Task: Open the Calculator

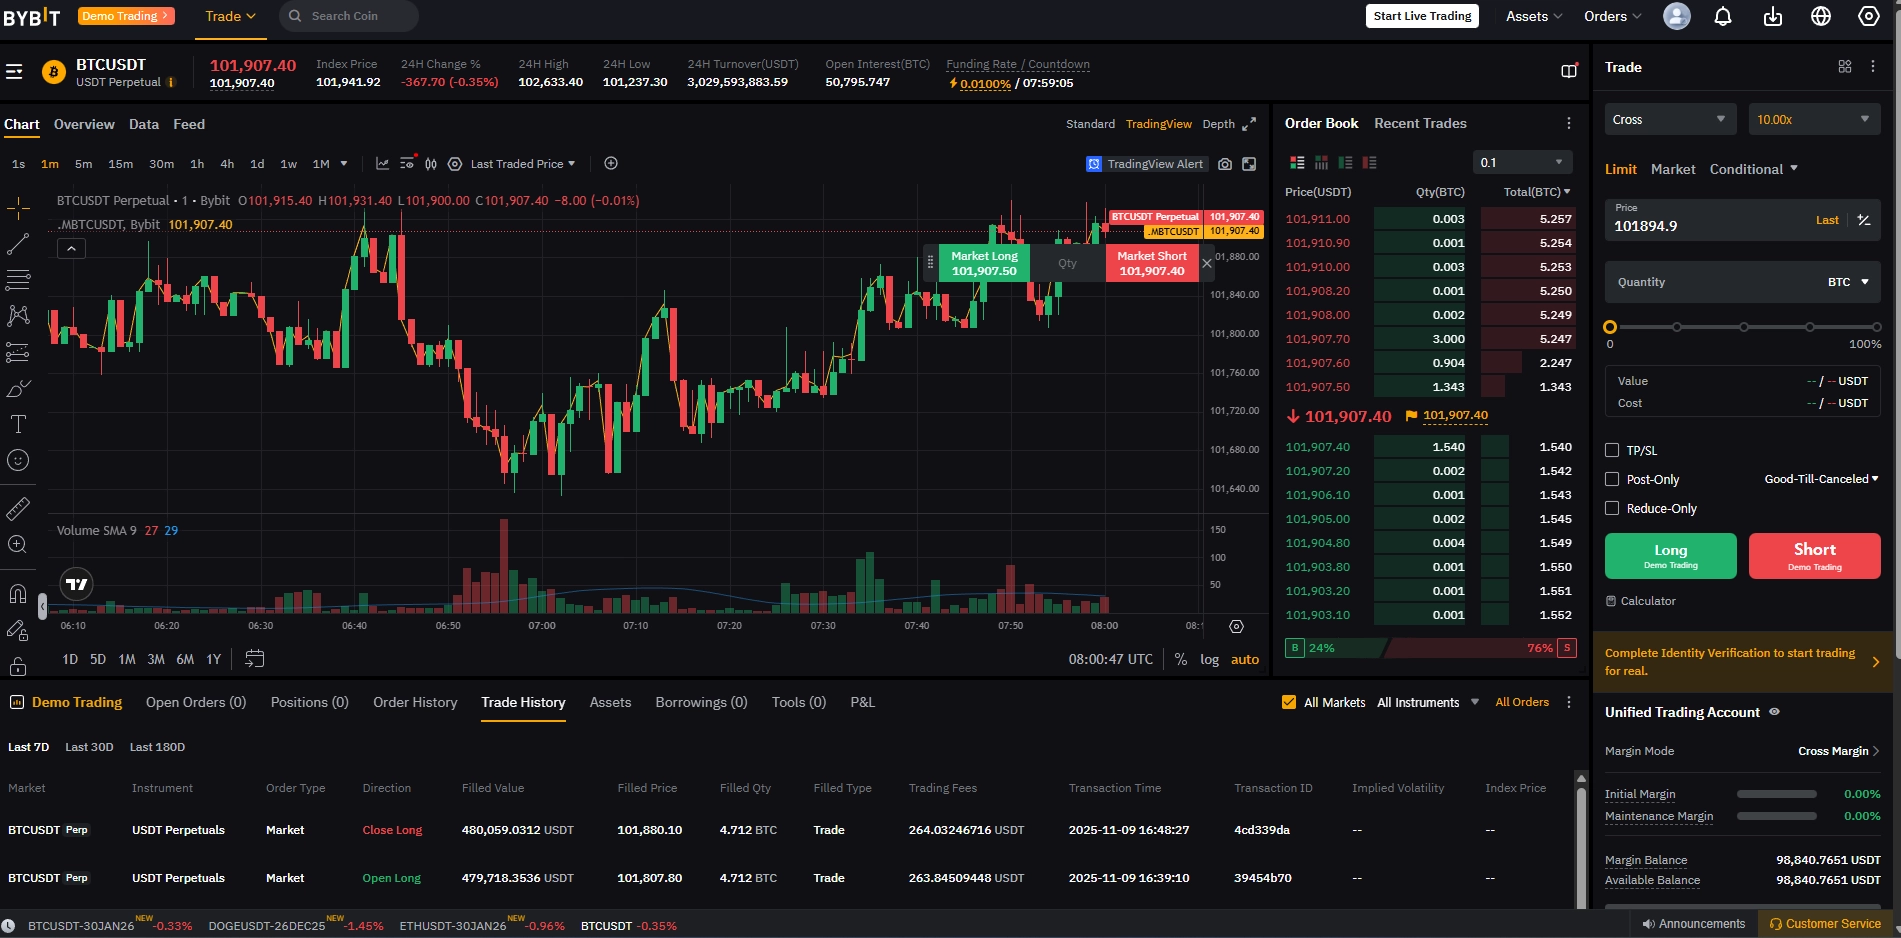Action: (x=1640, y=601)
